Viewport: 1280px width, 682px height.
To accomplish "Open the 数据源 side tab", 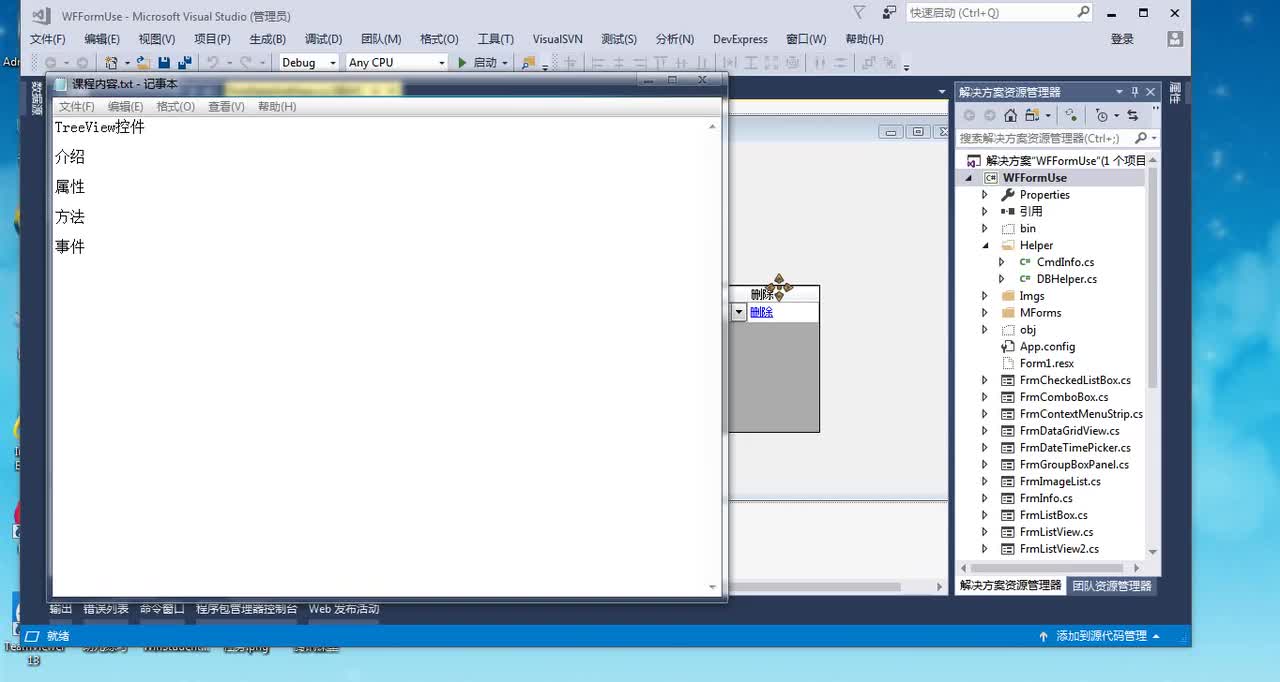I will coord(36,99).
